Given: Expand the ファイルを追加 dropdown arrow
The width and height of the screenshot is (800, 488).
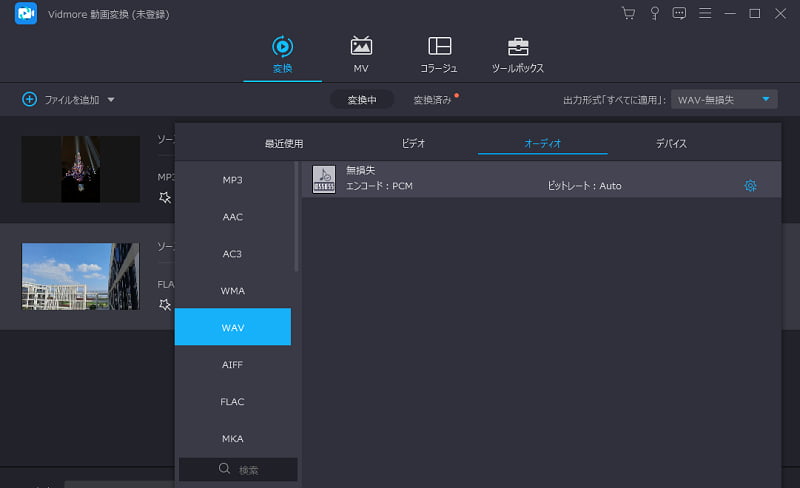Looking at the screenshot, I should (x=111, y=100).
